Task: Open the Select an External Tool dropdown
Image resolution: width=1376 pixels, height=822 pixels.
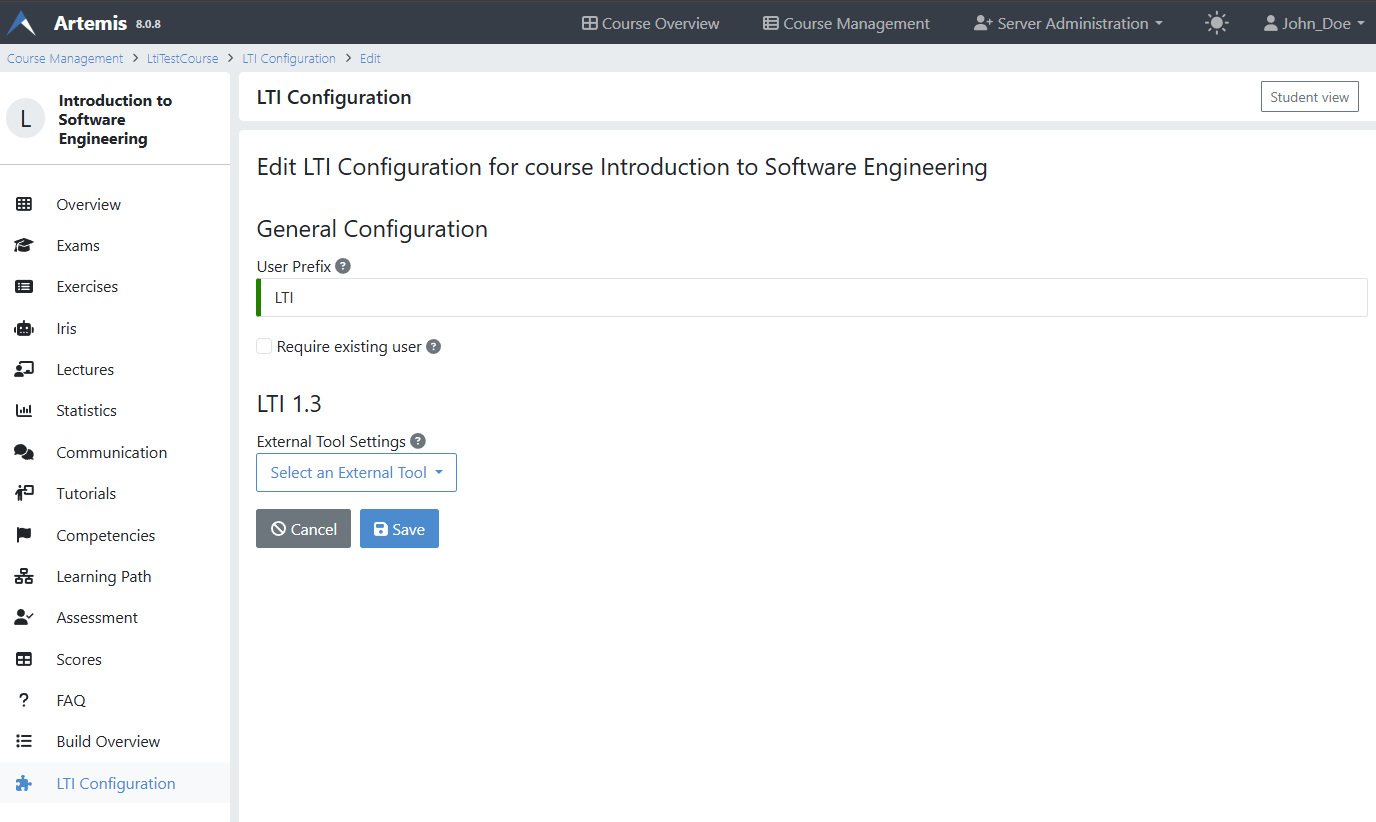Action: [356, 472]
